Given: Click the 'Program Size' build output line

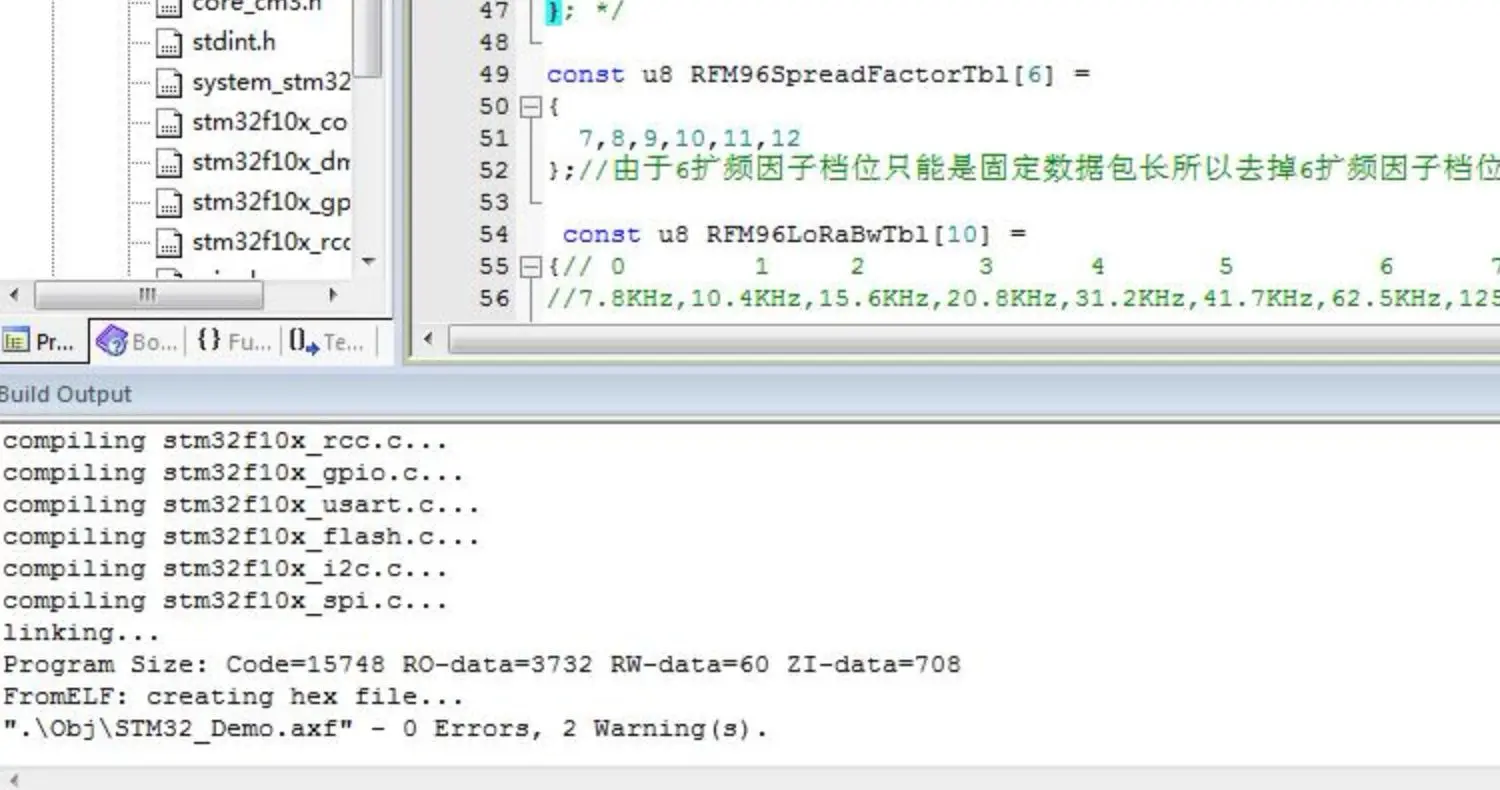Looking at the screenshot, I should click(x=482, y=664).
